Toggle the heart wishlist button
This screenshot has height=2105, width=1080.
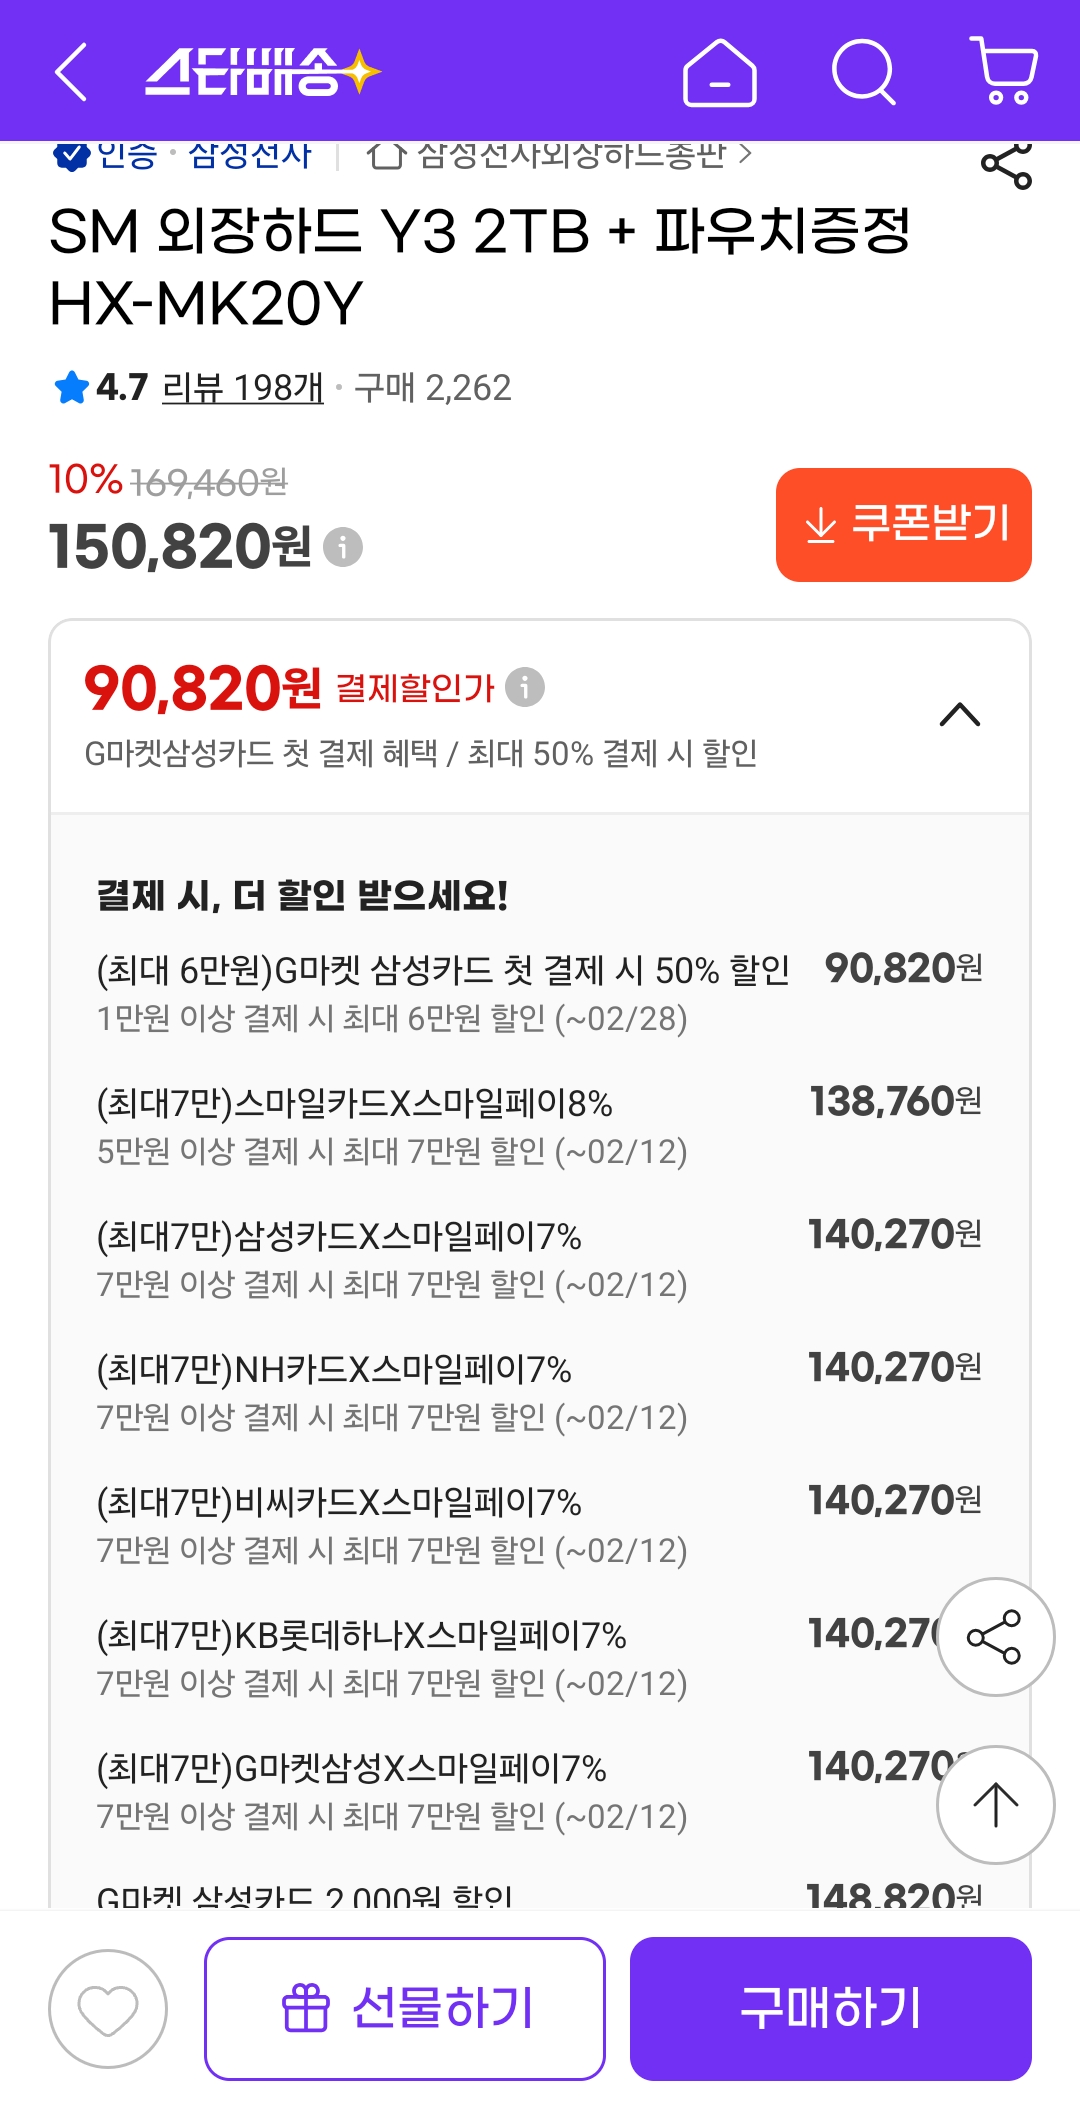coord(108,2008)
